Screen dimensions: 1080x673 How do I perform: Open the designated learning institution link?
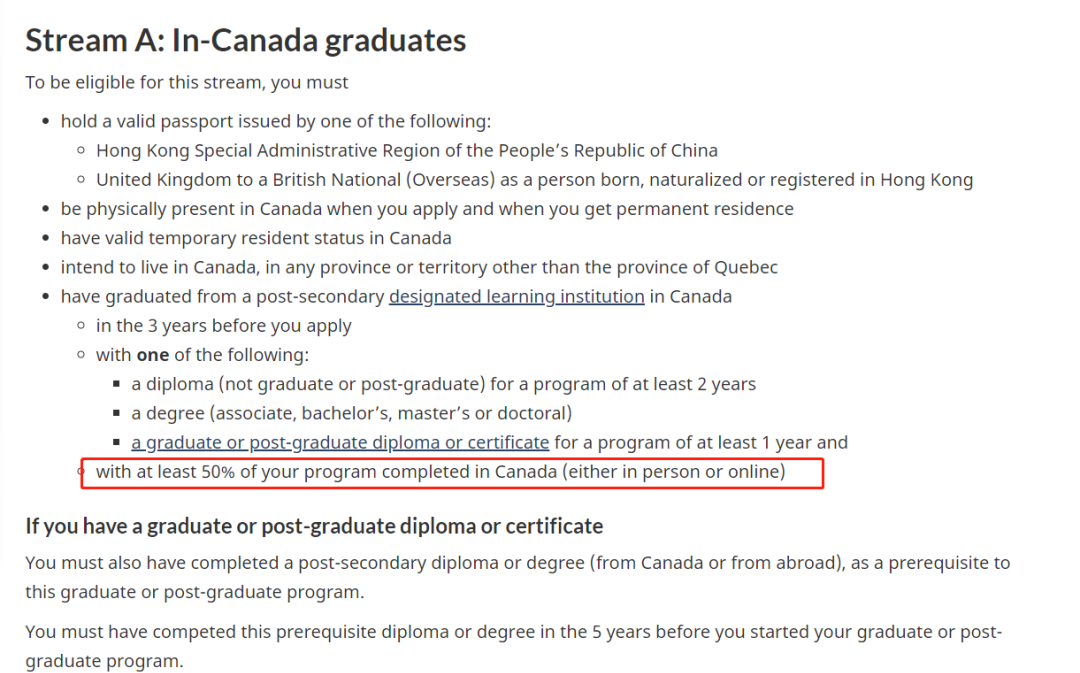click(x=517, y=297)
